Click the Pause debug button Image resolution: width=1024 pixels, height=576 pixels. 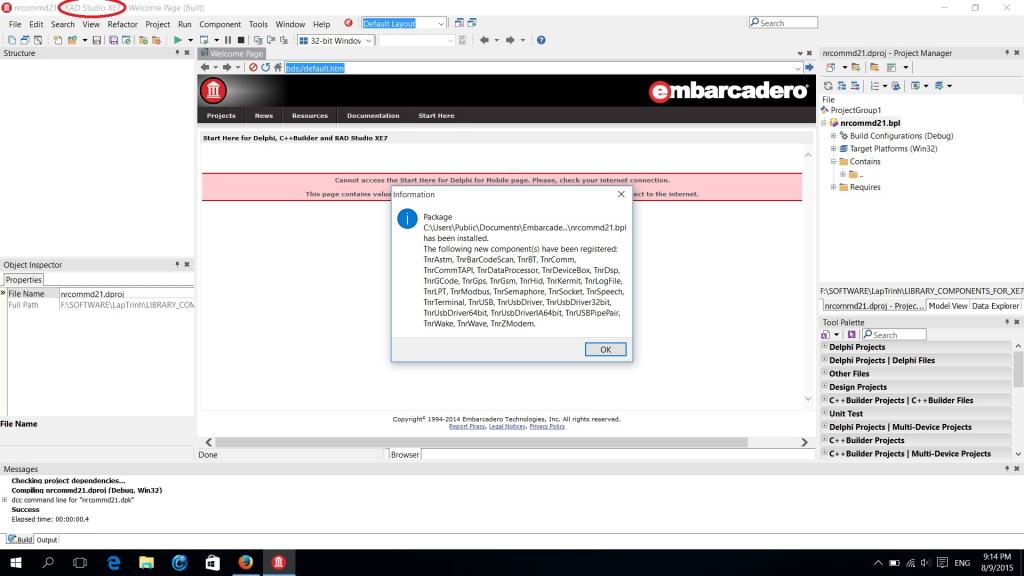228,40
